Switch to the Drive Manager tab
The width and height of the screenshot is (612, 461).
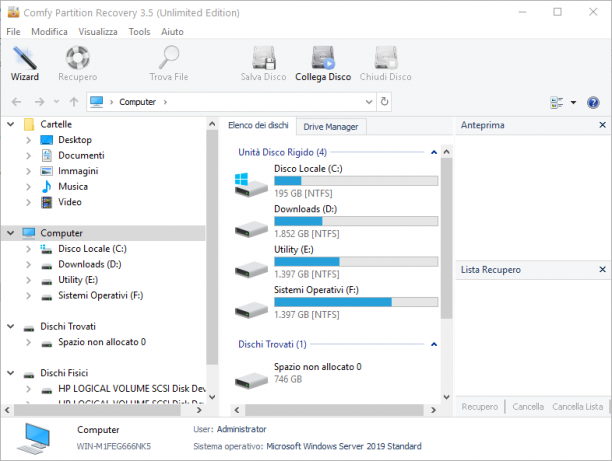pos(331,127)
